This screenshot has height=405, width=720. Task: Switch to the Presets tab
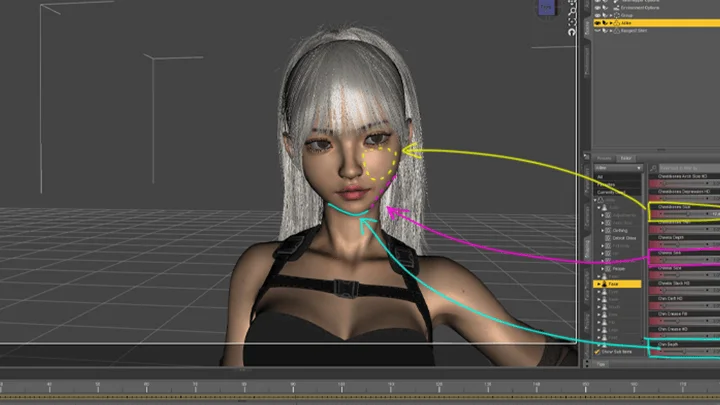pos(604,158)
